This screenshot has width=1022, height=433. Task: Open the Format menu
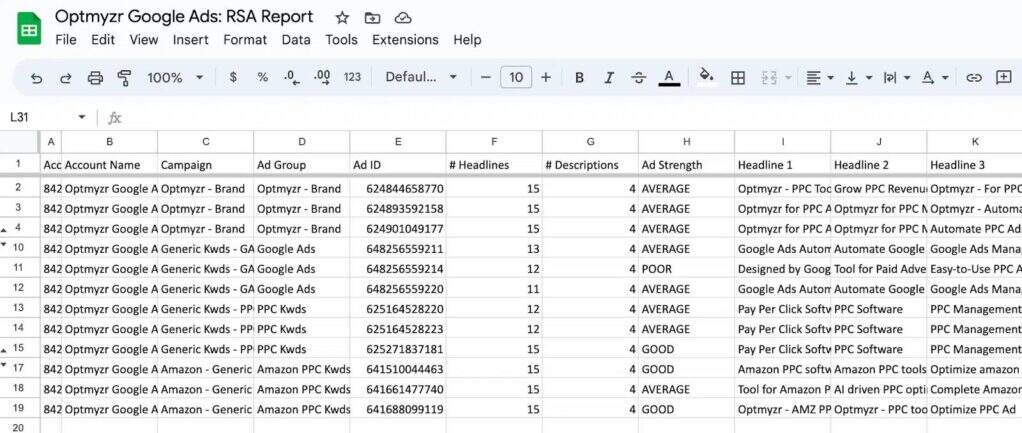click(245, 40)
